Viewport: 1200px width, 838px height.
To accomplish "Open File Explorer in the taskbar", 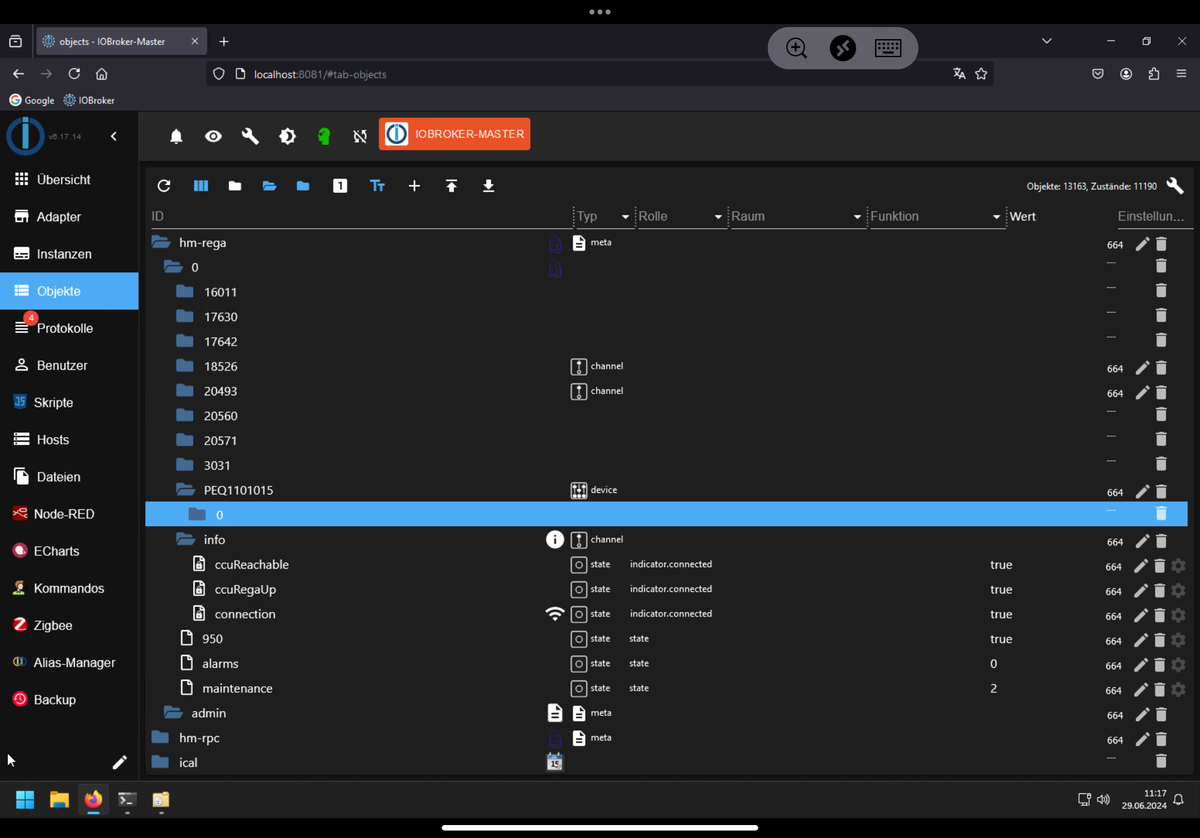I will 59,799.
